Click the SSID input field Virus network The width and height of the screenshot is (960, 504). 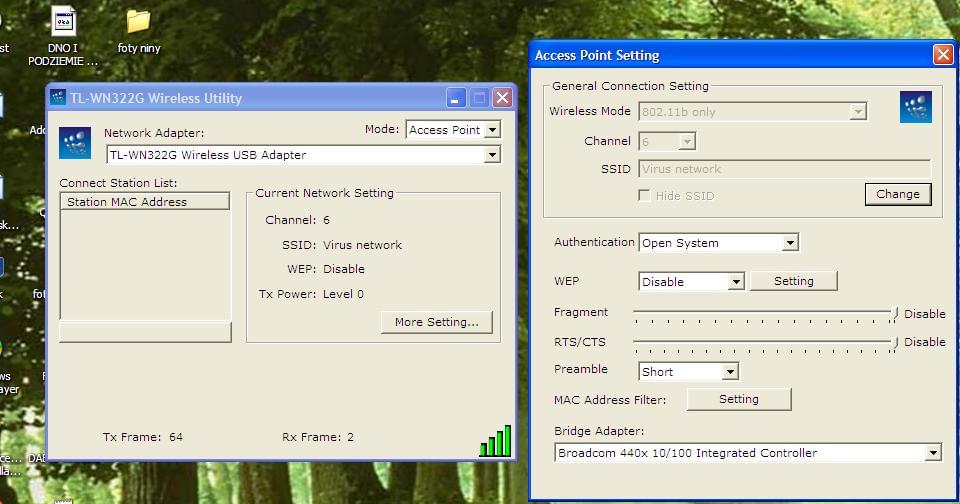pyautogui.click(x=784, y=169)
